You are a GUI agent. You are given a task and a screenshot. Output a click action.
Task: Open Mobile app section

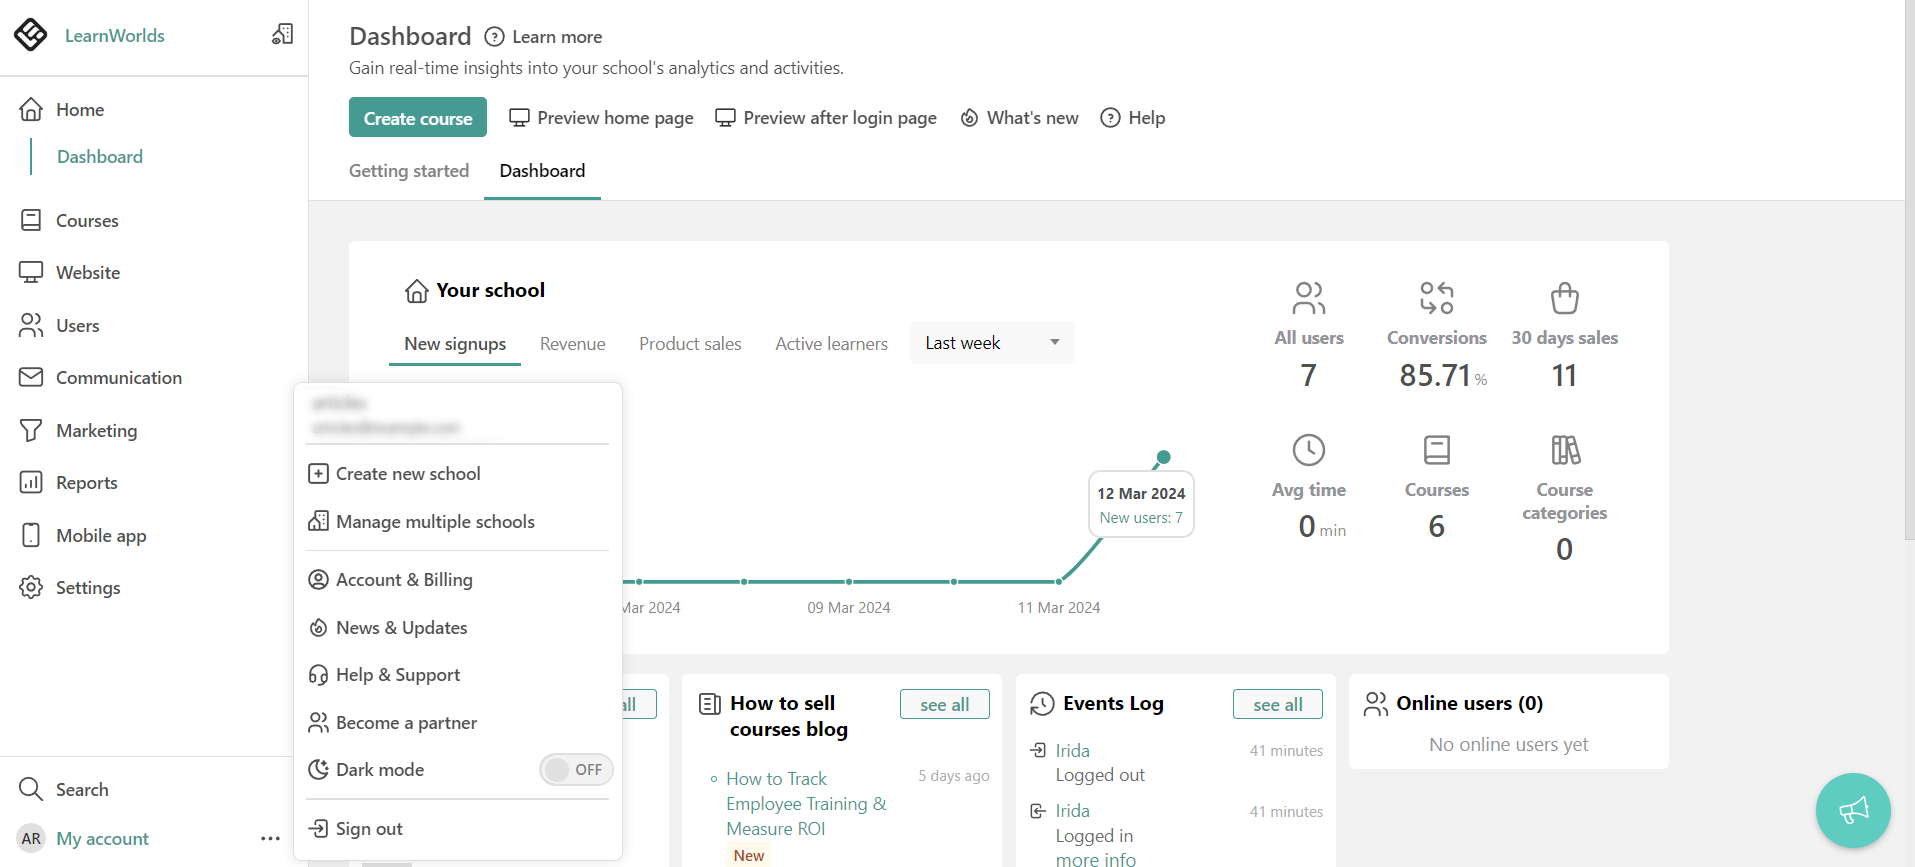tap(100, 536)
